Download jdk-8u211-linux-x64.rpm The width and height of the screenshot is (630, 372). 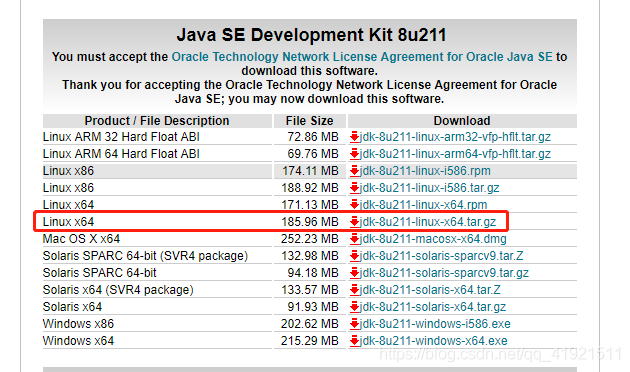(423, 204)
